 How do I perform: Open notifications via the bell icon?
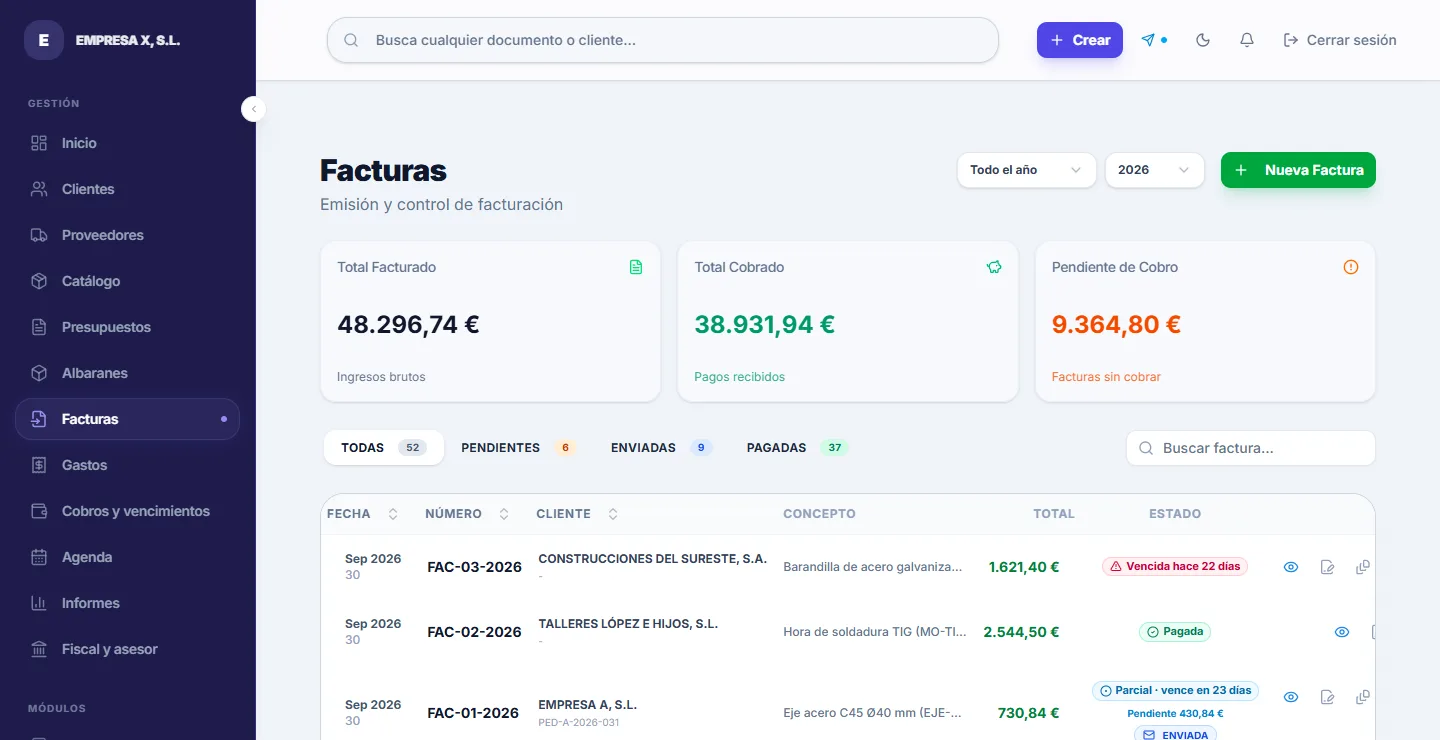(1247, 40)
